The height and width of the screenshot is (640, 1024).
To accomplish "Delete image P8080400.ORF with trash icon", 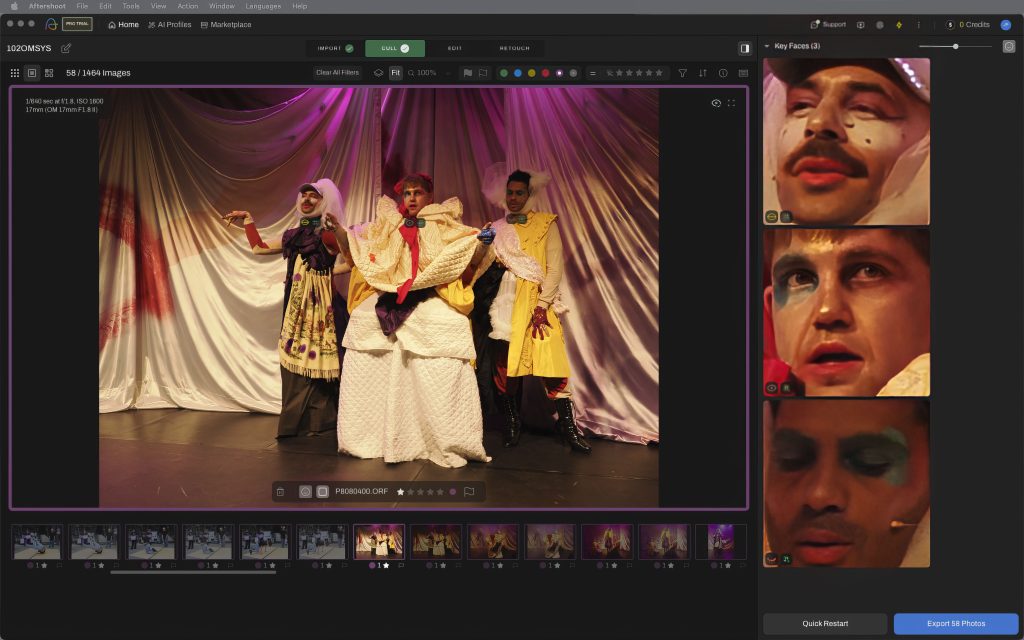I will click(280, 492).
